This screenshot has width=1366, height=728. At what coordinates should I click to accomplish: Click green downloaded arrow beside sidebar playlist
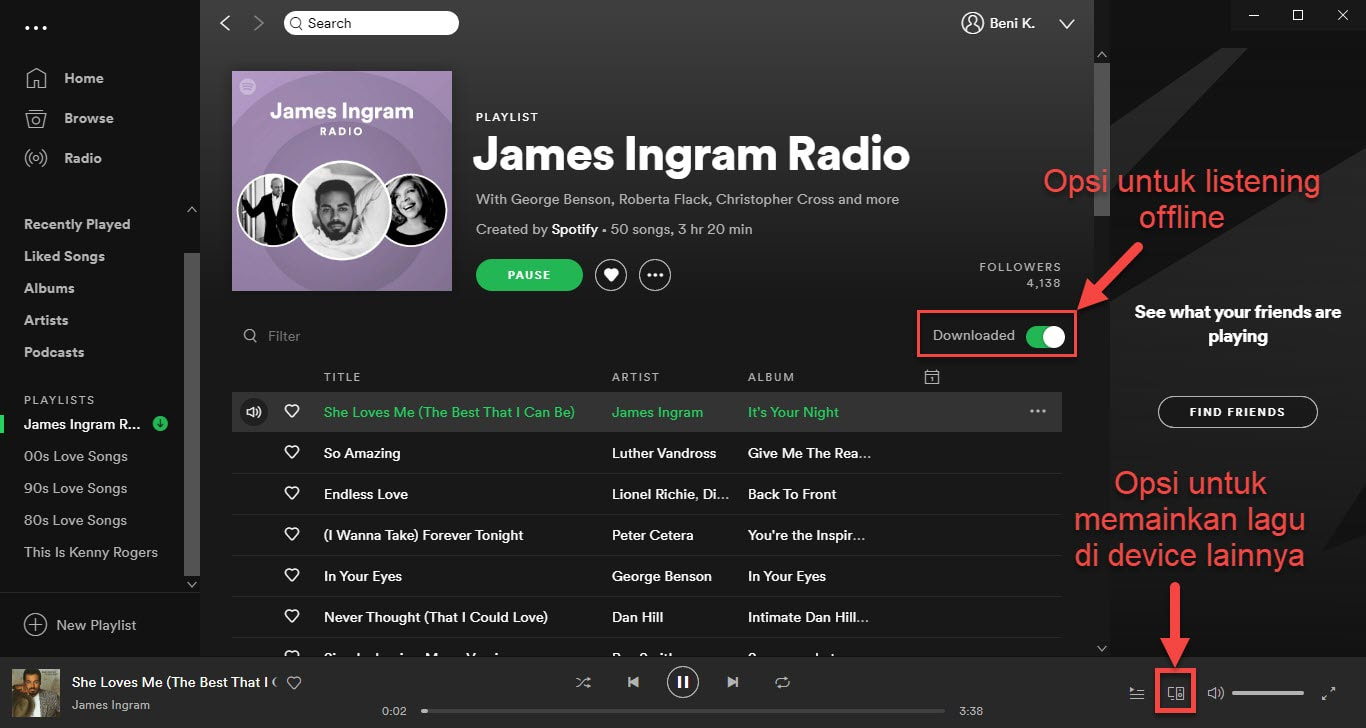point(160,424)
